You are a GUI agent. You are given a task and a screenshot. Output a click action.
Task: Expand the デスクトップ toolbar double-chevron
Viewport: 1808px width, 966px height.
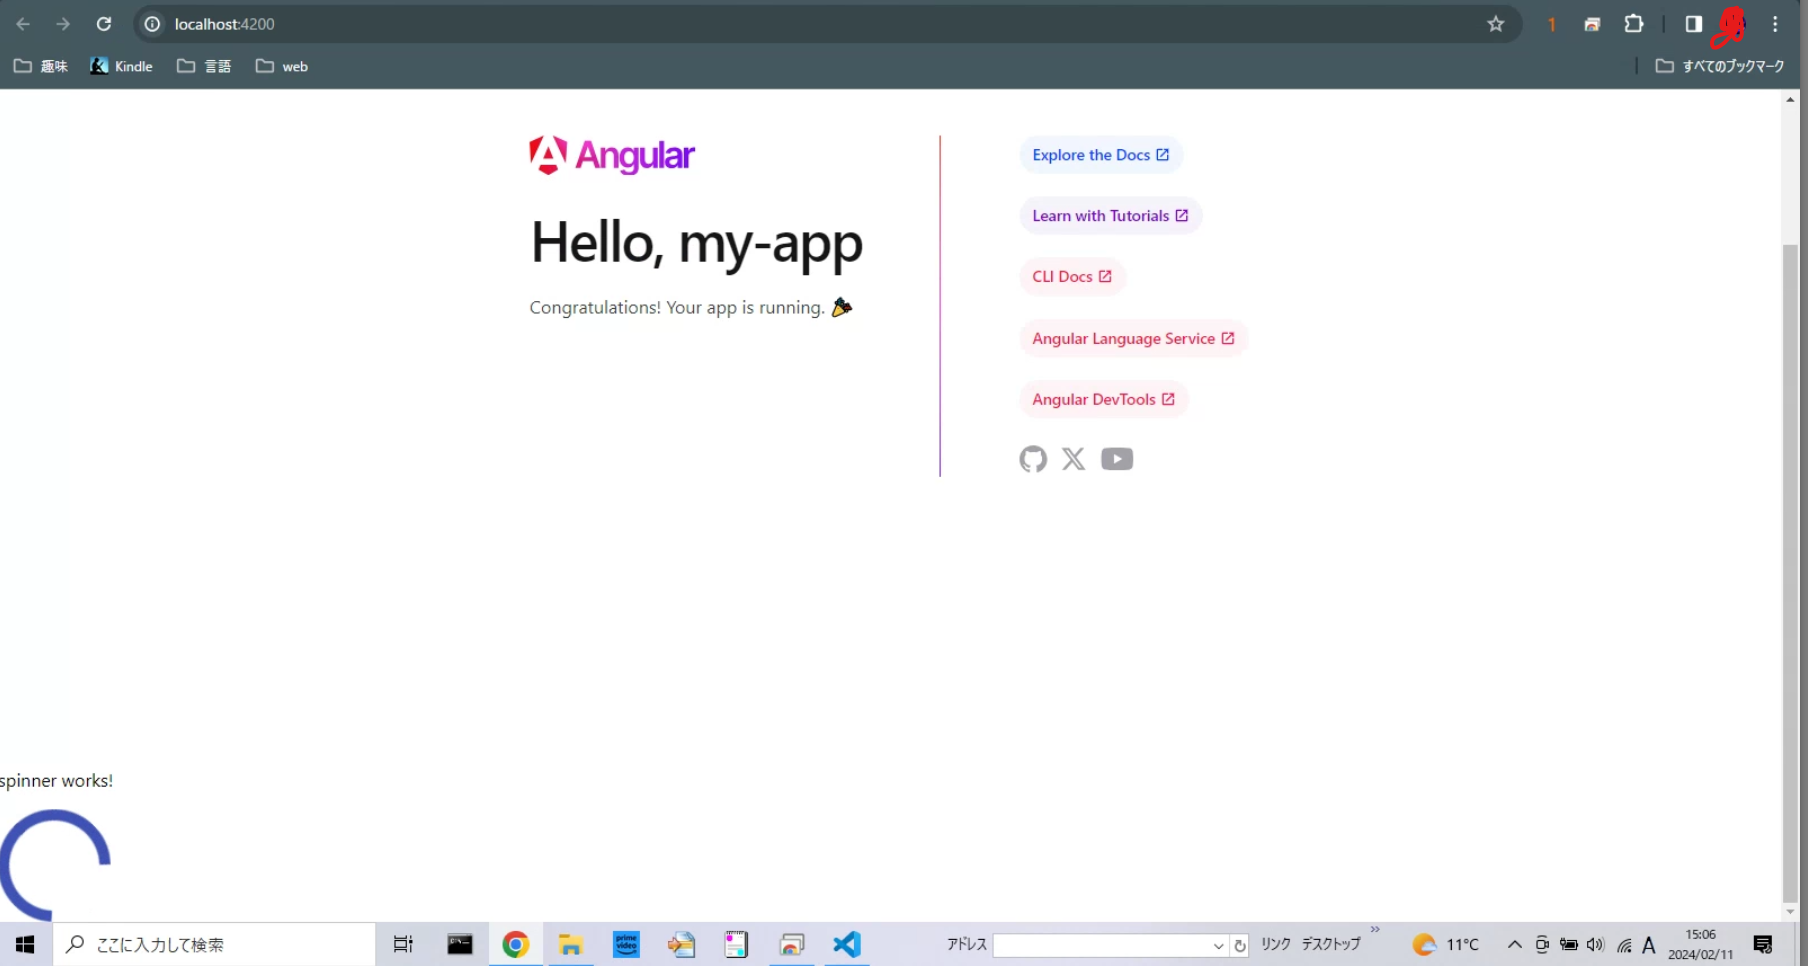pyautogui.click(x=1375, y=930)
